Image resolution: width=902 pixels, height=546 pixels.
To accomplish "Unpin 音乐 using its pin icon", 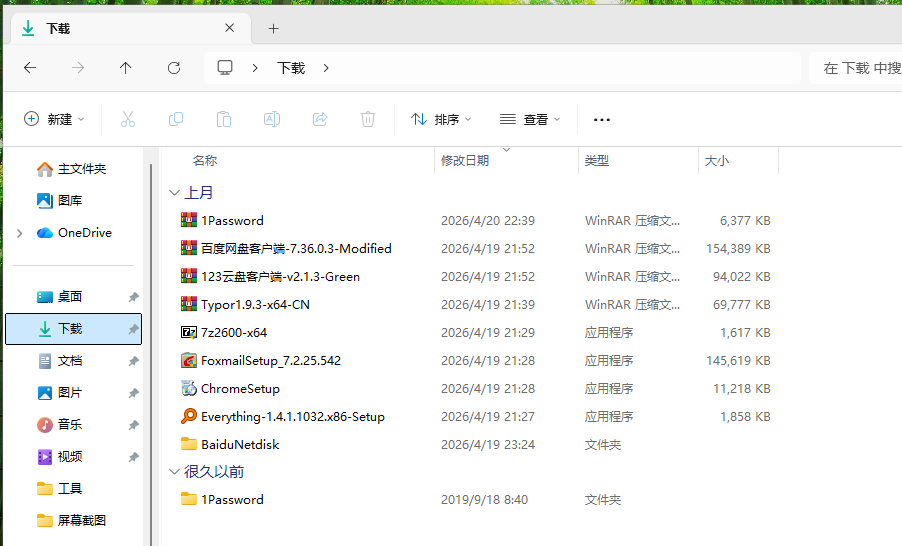I will coord(133,425).
